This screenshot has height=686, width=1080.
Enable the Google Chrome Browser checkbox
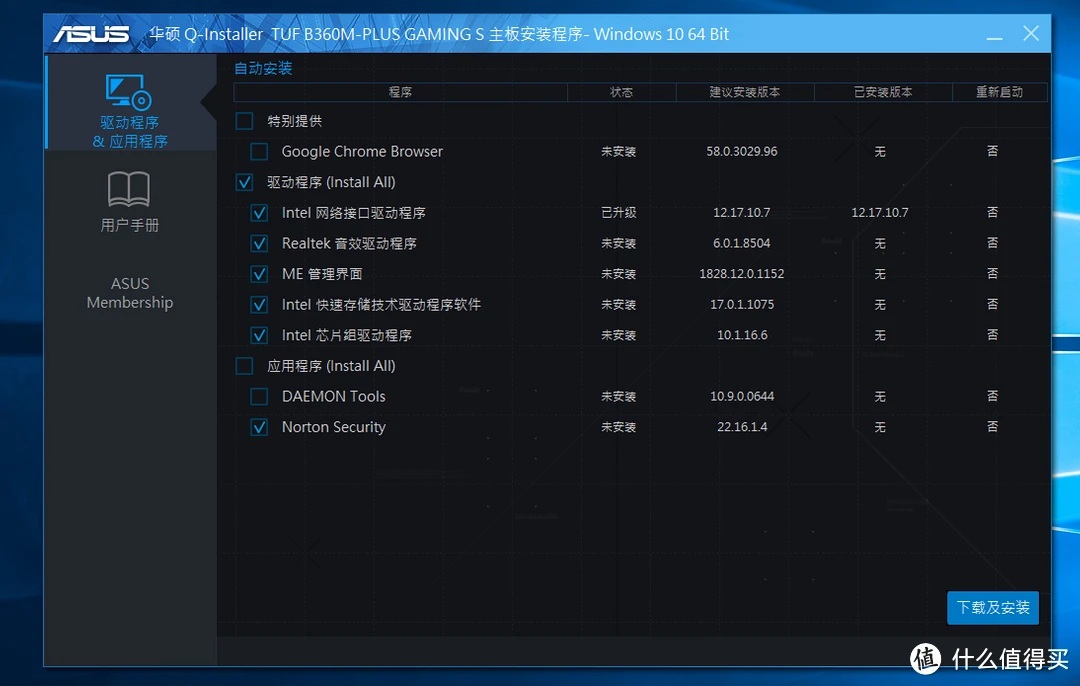[259, 152]
